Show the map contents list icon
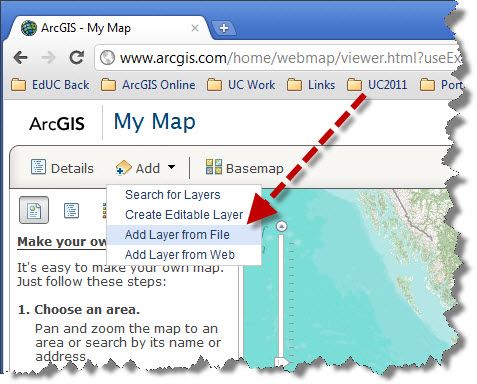This screenshot has width=477, height=384. click(x=71, y=210)
